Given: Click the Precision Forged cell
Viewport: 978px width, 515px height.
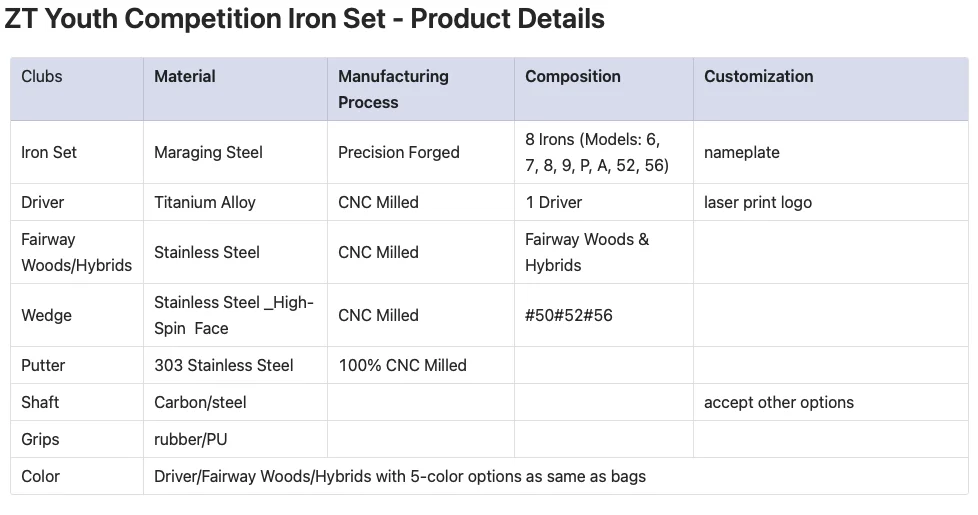Looking at the screenshot, I should (398, 152).
